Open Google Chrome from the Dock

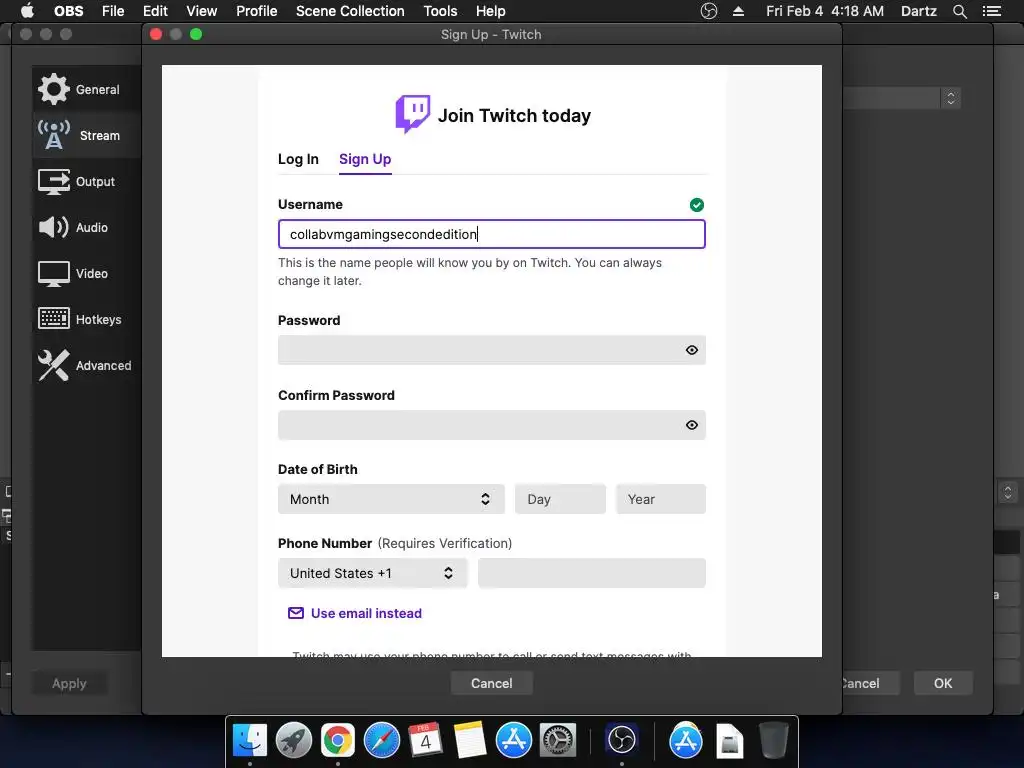click(338, 741)
